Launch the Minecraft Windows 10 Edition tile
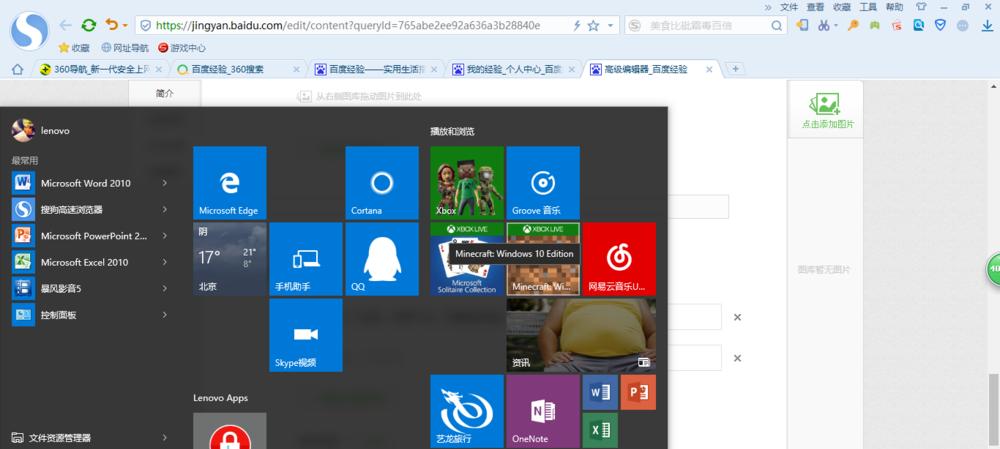Image resolution: width=1000 pixels, height=449 pixels. coord(543,259)
